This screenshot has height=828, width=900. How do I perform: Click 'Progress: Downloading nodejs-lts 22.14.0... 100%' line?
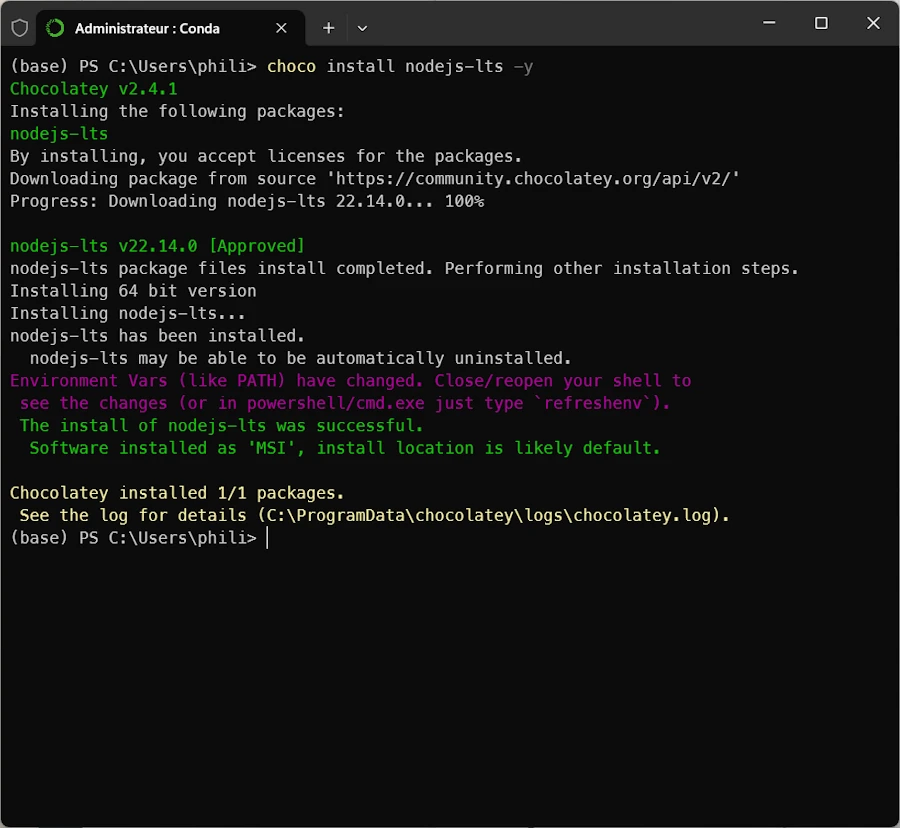[247, 201]
